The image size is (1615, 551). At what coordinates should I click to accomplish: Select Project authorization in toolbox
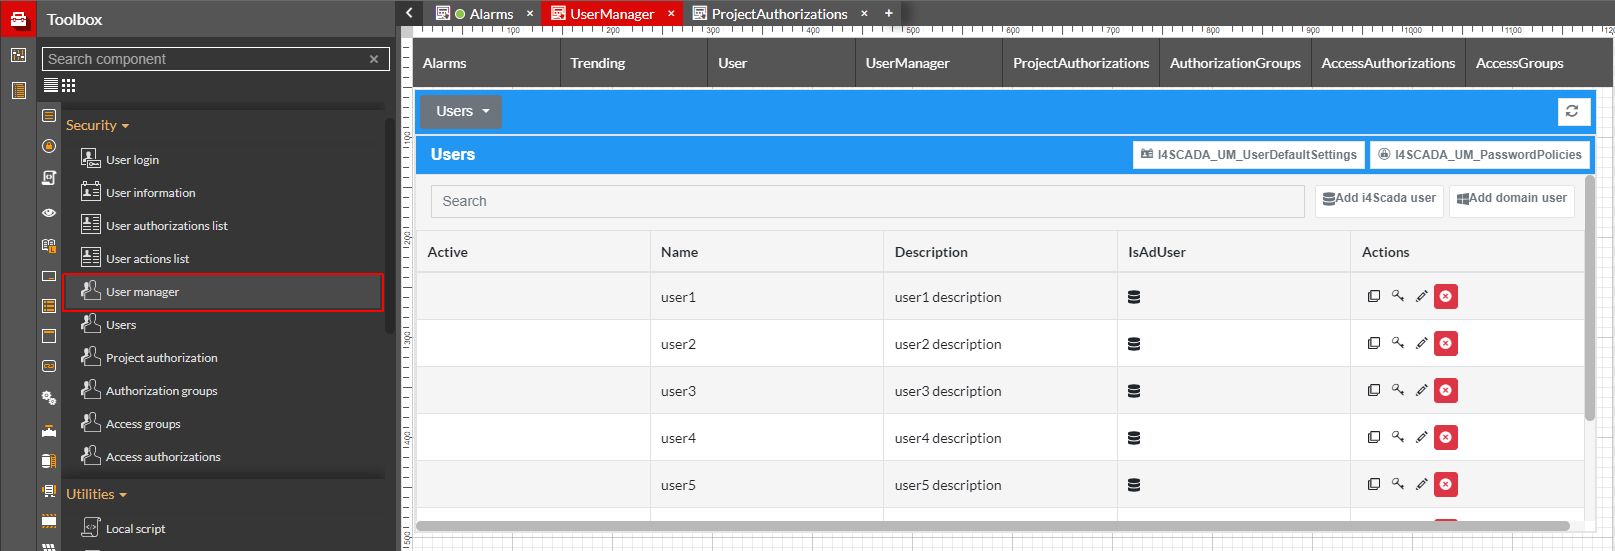(x=161, y=358)
